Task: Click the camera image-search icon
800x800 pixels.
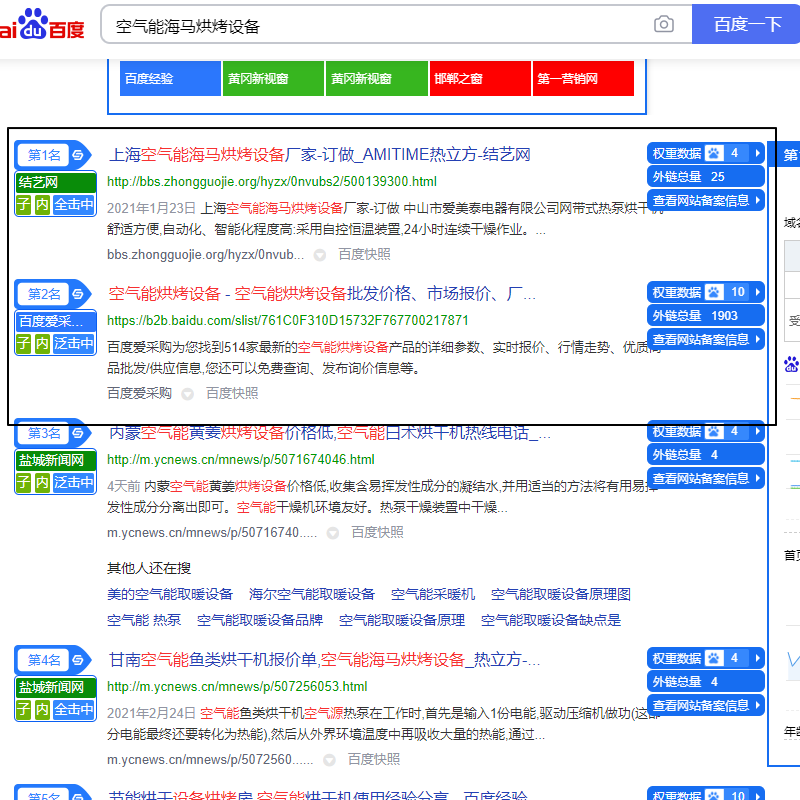Action: [x=663, y=24]
